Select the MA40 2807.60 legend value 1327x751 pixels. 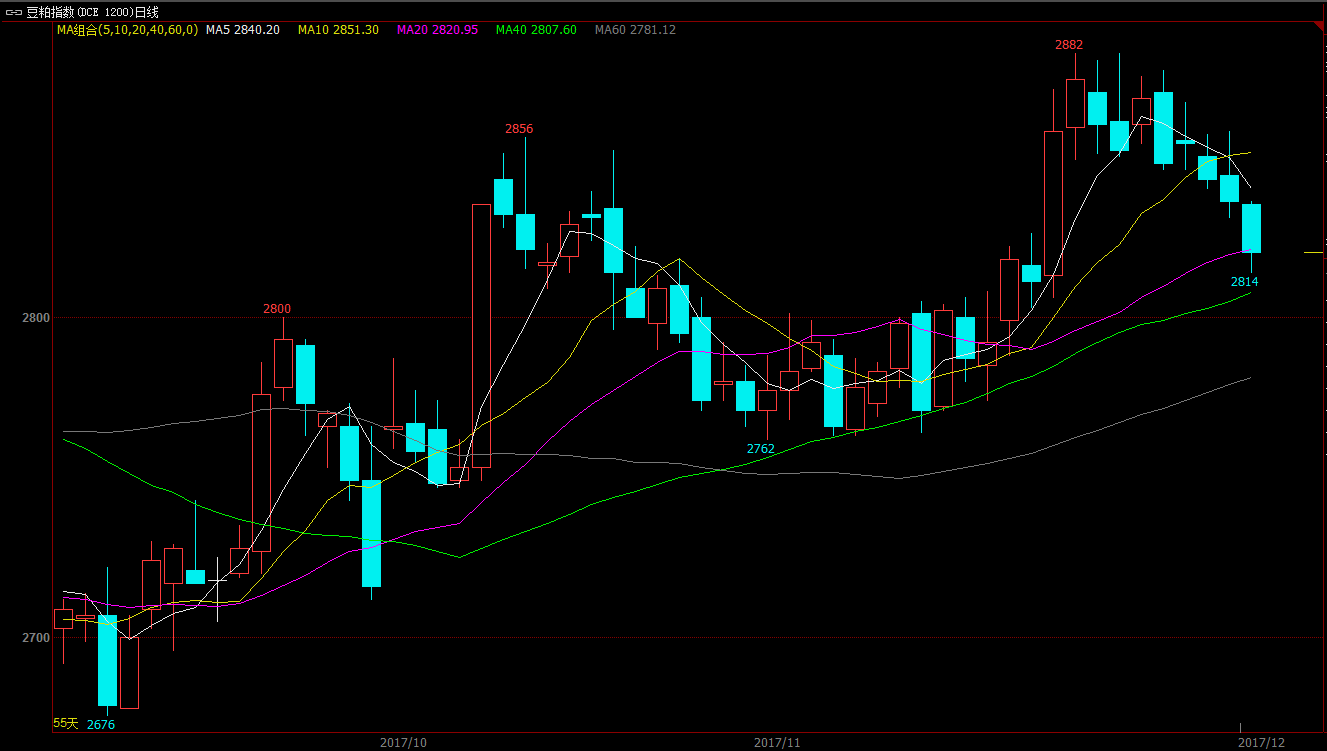tap(536, 30)
